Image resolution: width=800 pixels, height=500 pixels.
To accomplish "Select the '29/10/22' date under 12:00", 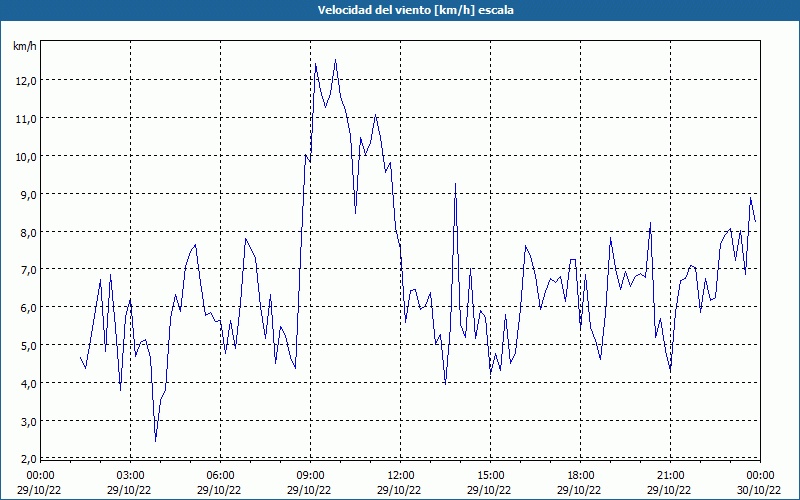I will 399,490.
